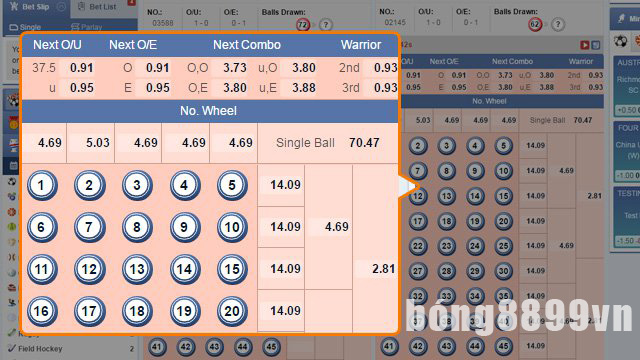The image size is (640, 360).
Task: View drawn ball 62 indicator
Action: [x=535, y=24]
